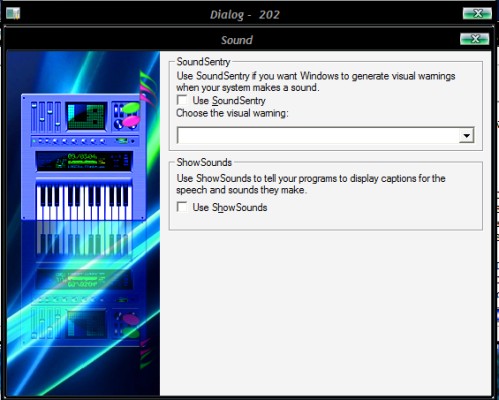This screenshot has height=400, width=499.
Task: Select the 'Choose the visual warning:' label
Action: (232, 113)
